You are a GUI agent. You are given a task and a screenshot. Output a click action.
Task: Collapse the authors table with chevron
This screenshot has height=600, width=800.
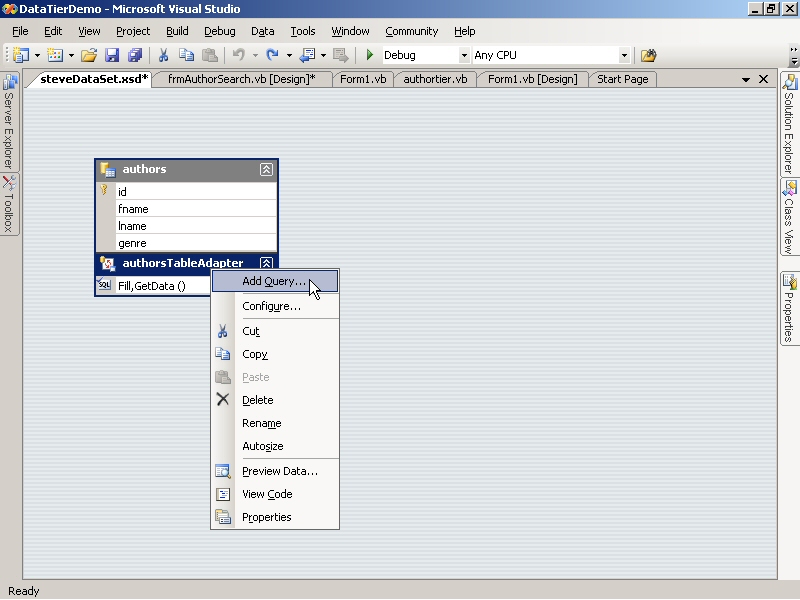266,169
